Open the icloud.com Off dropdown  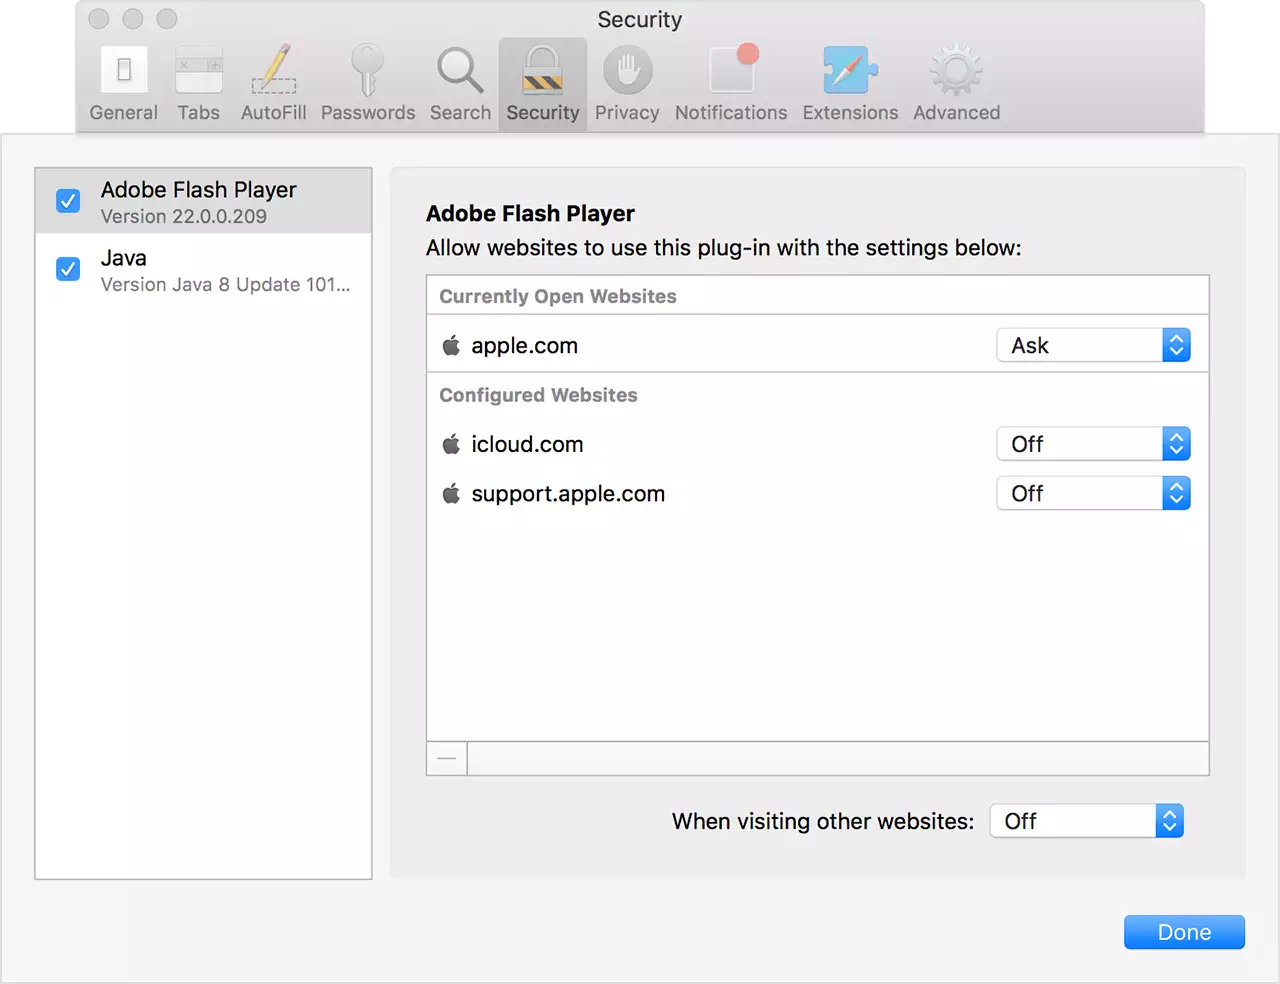tap(1093, 444)
